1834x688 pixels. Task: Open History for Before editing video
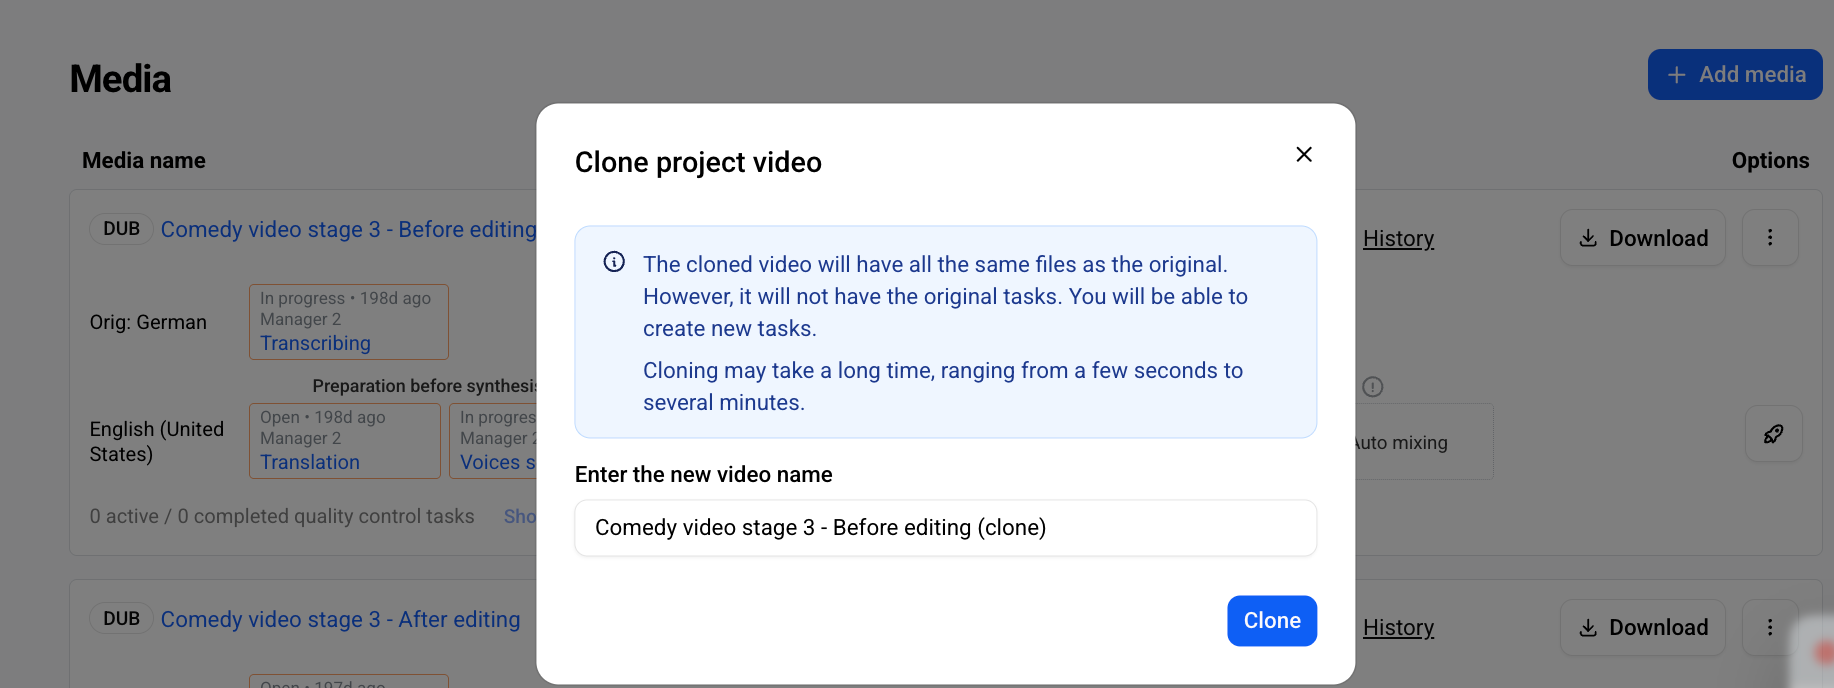1398,238
